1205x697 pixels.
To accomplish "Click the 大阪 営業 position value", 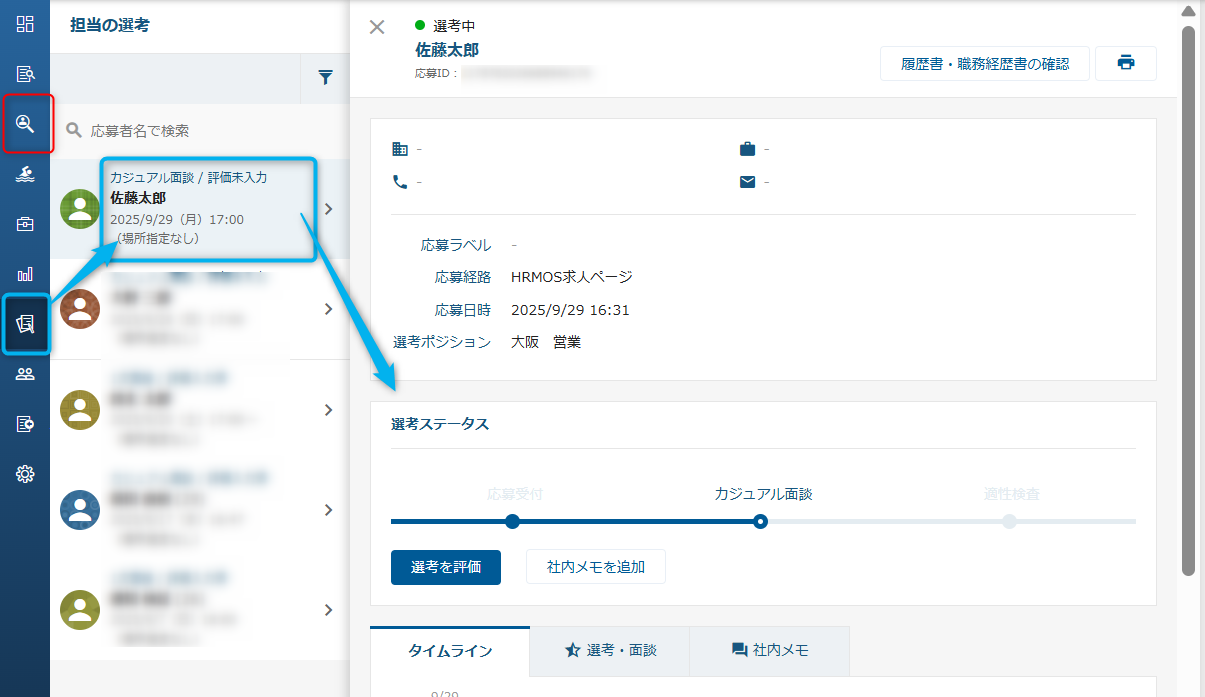I will coord(546,342).
